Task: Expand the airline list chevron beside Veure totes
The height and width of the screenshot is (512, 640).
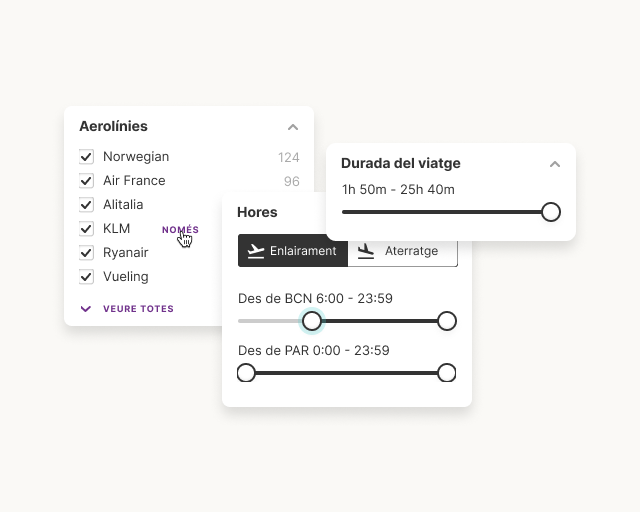Action: click(86, 309)
